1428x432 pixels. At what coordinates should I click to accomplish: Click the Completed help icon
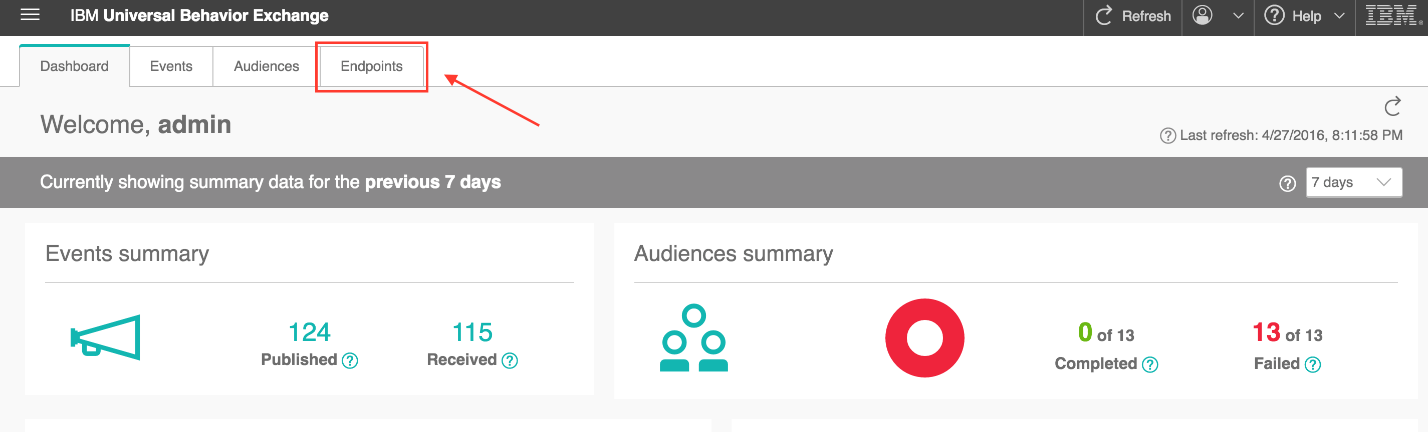(1150, 365)
